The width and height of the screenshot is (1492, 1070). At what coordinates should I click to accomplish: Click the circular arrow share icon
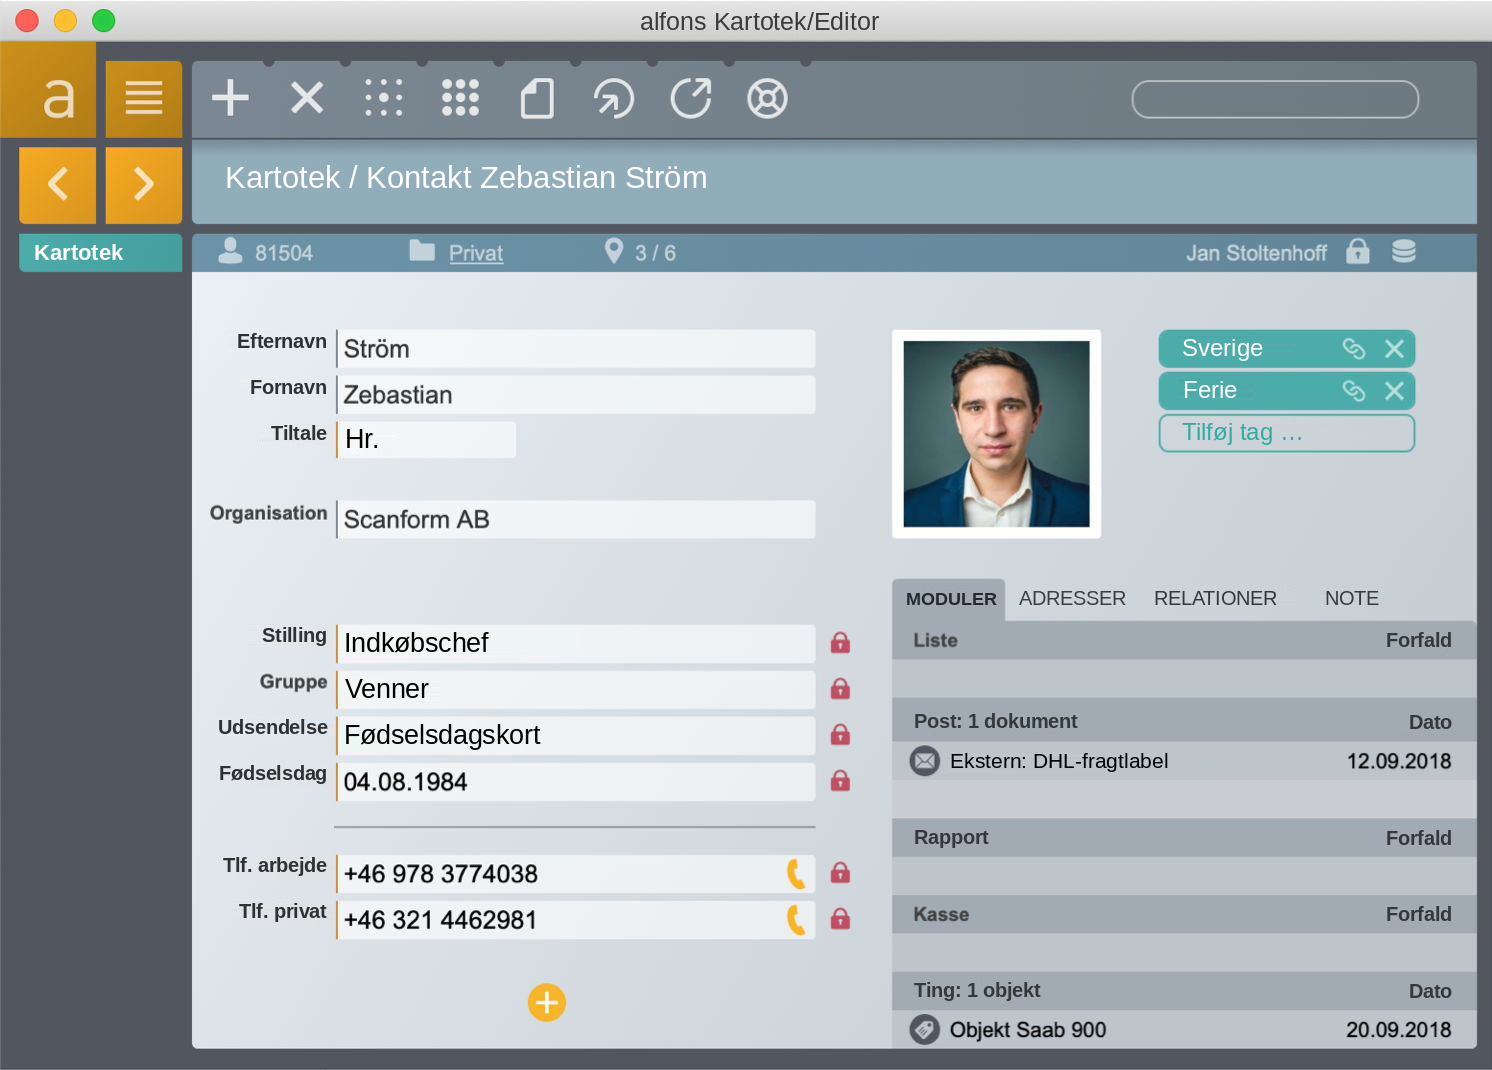614,99
